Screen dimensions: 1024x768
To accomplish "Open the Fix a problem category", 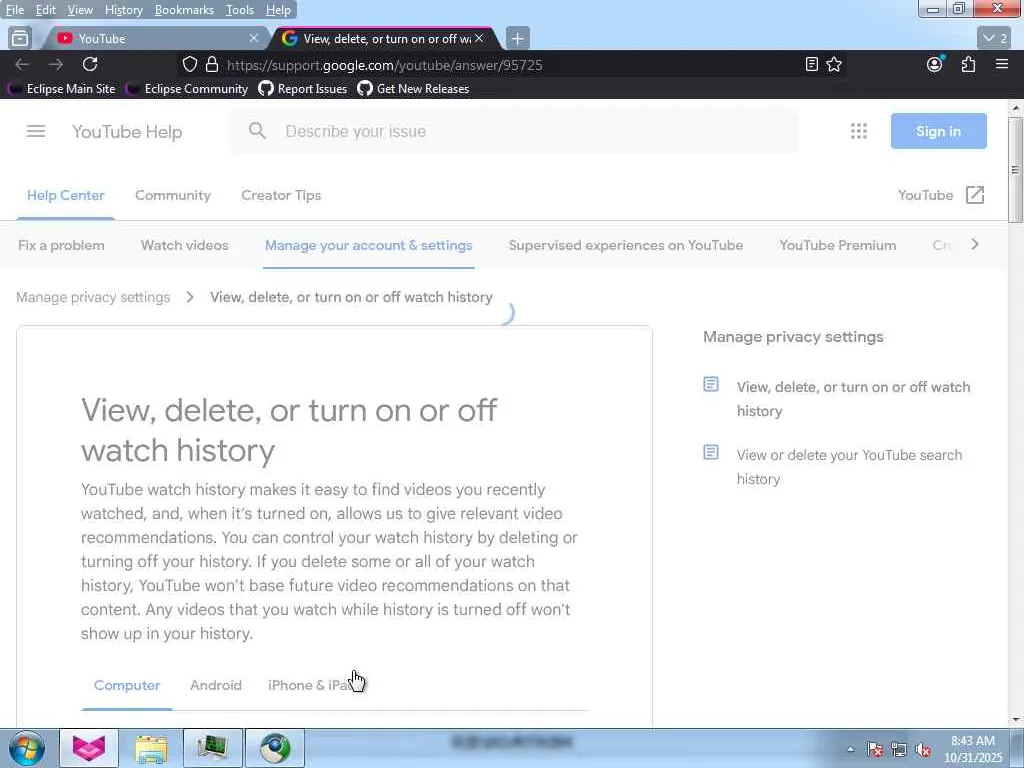I will pyautogui.click(x=61, y=246).
